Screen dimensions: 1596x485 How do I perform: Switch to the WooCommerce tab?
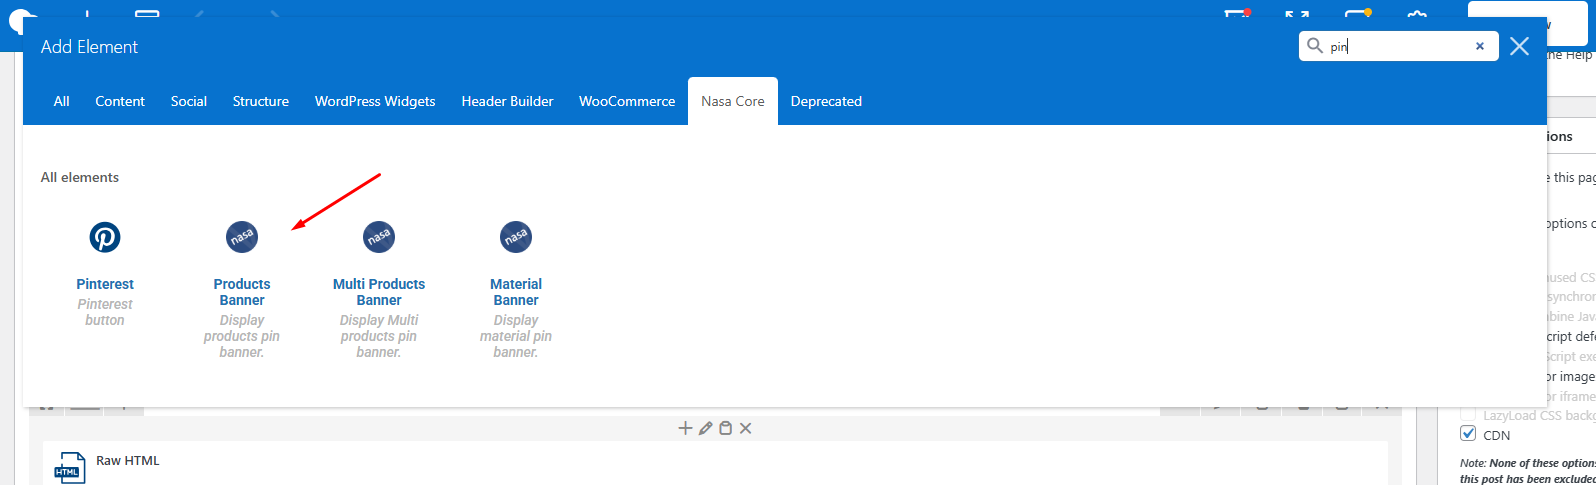[x=627, y=101]
